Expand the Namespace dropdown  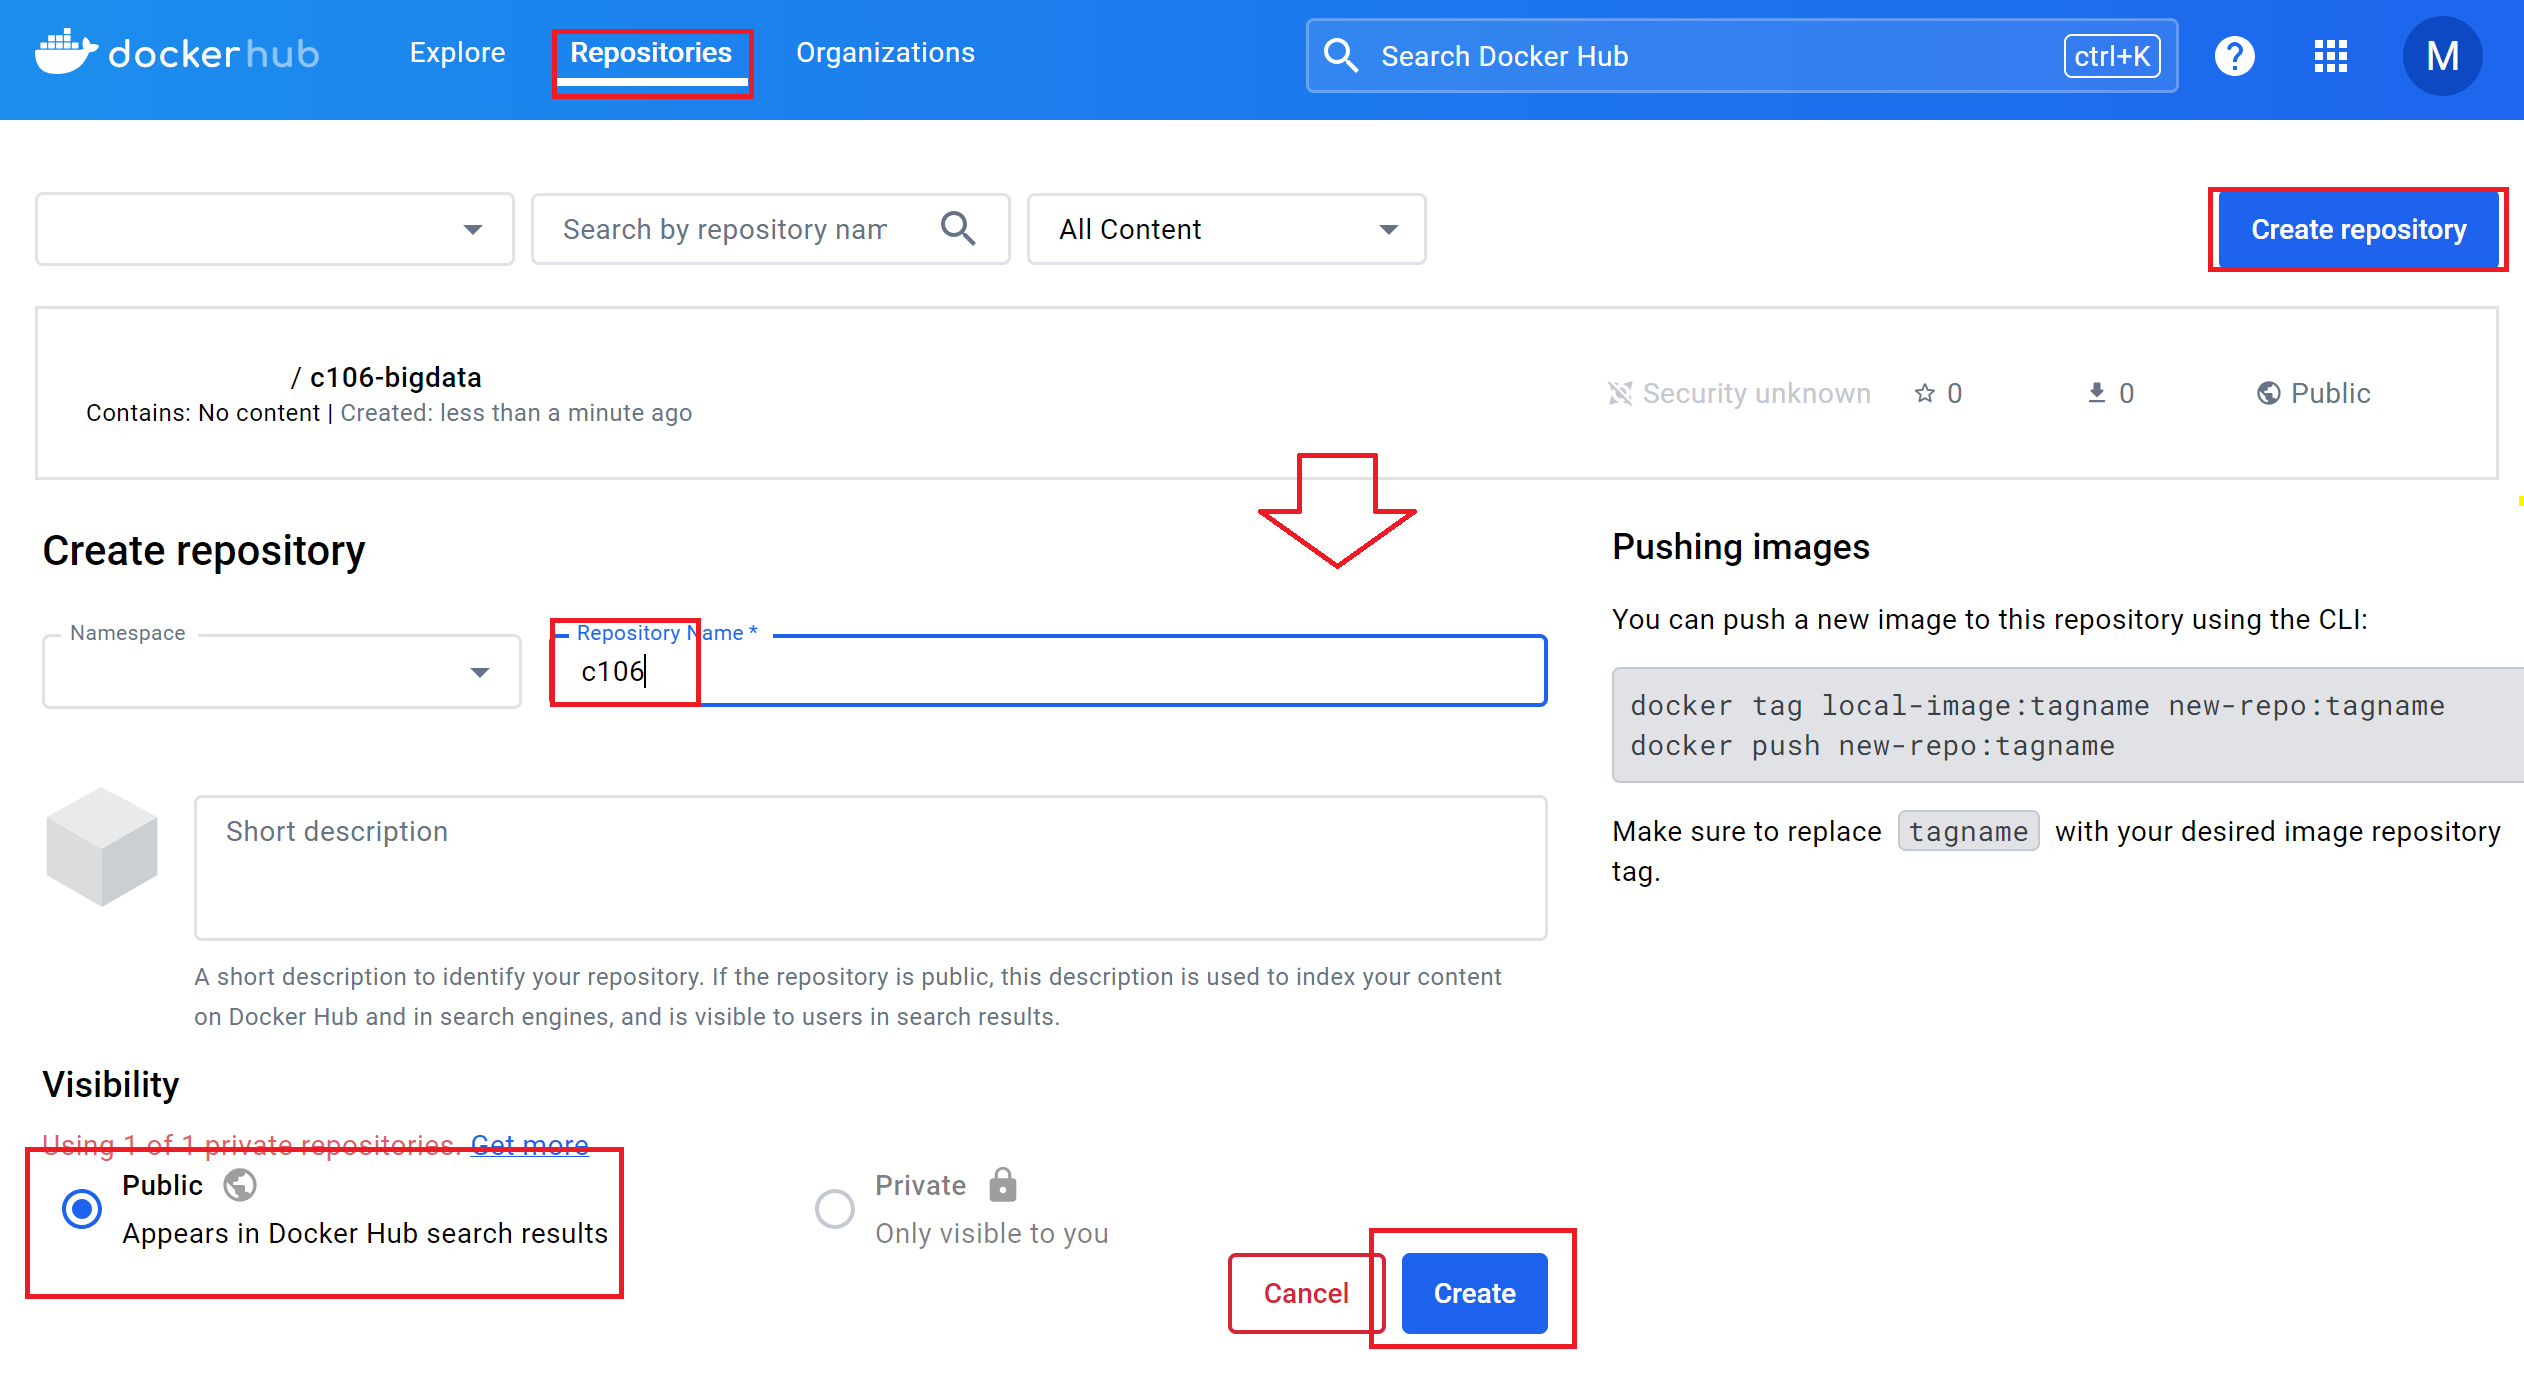point(480,672)
